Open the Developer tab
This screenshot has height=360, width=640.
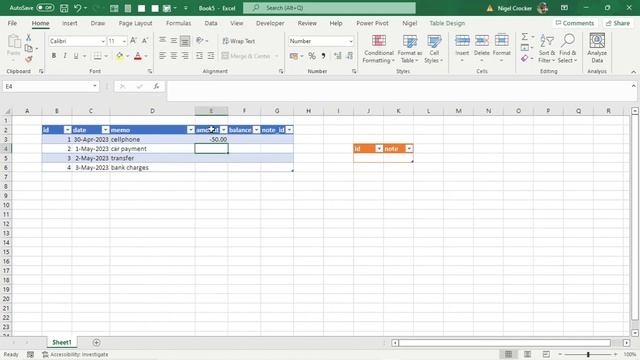coord(270,23)
